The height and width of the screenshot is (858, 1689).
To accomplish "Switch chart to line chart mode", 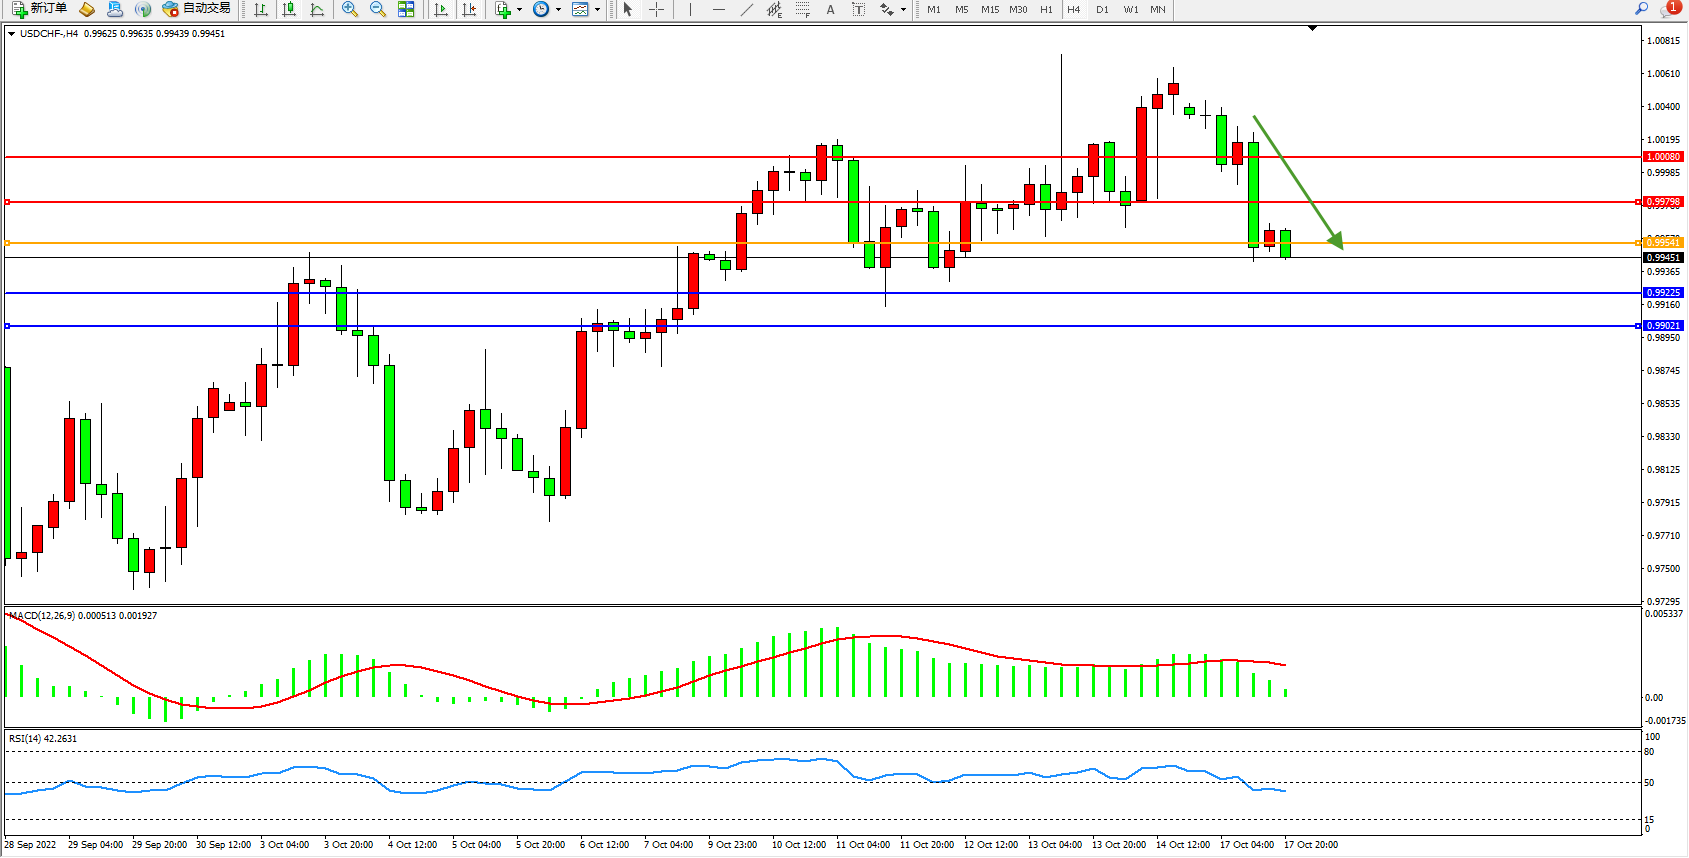I will (x=317, y=9).
